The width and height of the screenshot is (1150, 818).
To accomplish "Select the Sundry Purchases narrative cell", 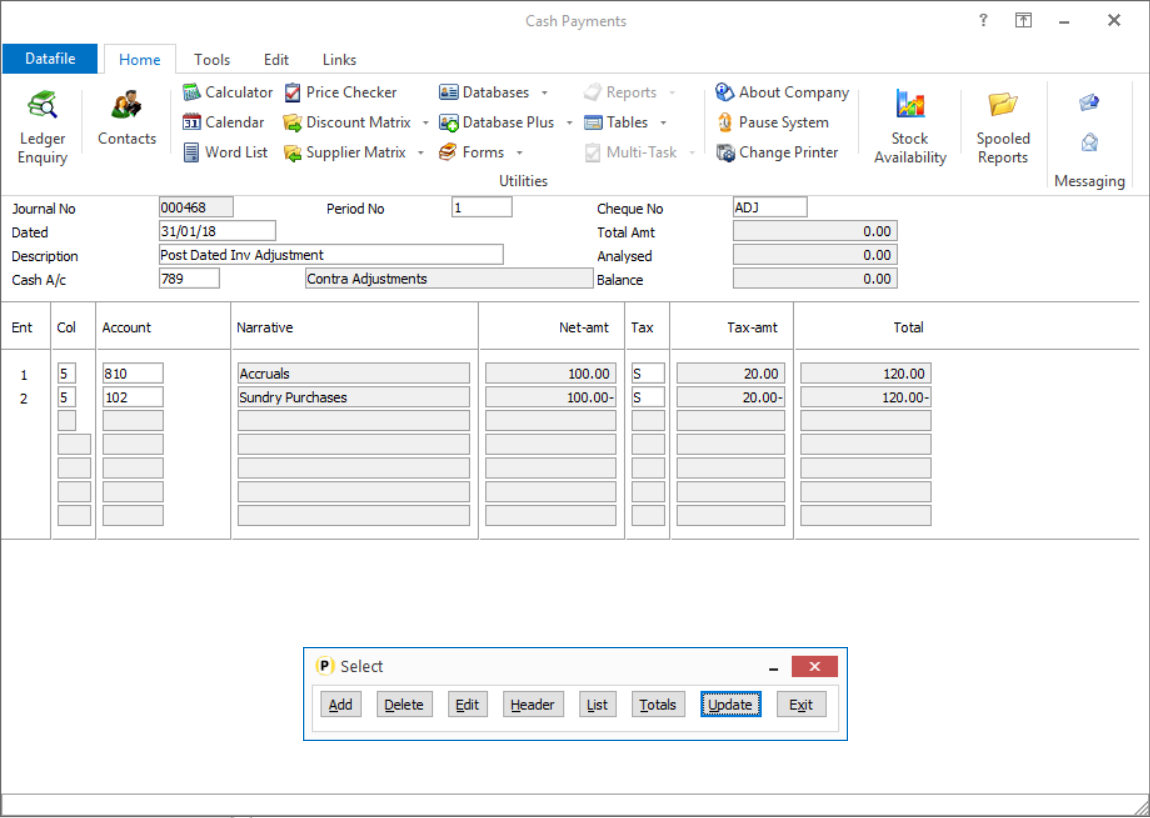I will pyautogui.click(x=354, y=397).
